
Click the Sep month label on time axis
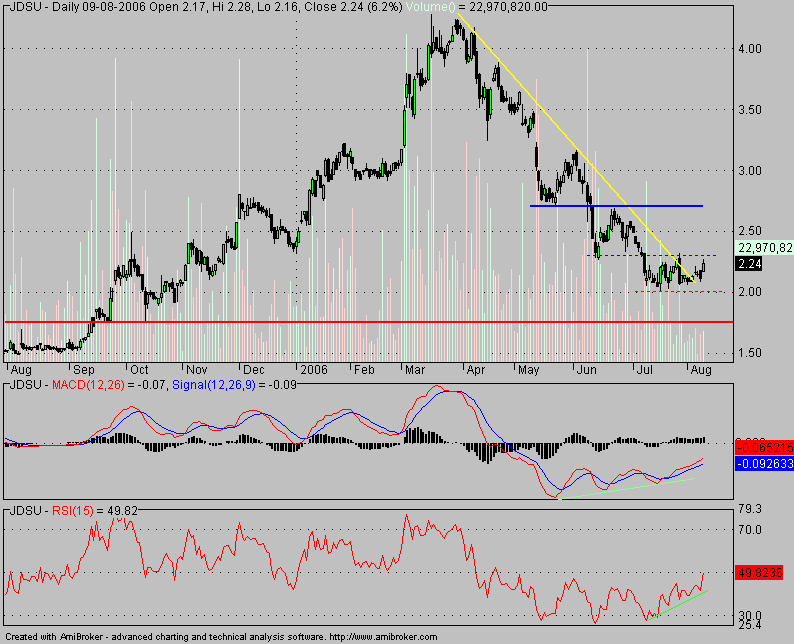pos(84,370)
